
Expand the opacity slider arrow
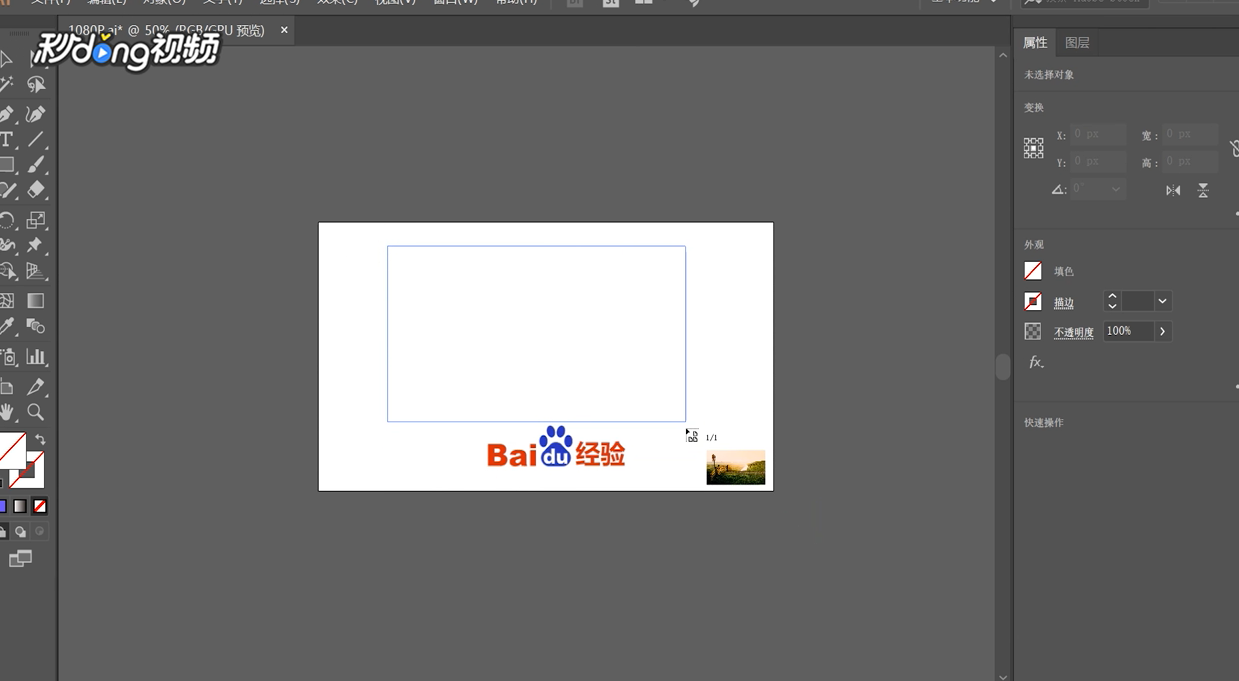[x=1162, y=331]
